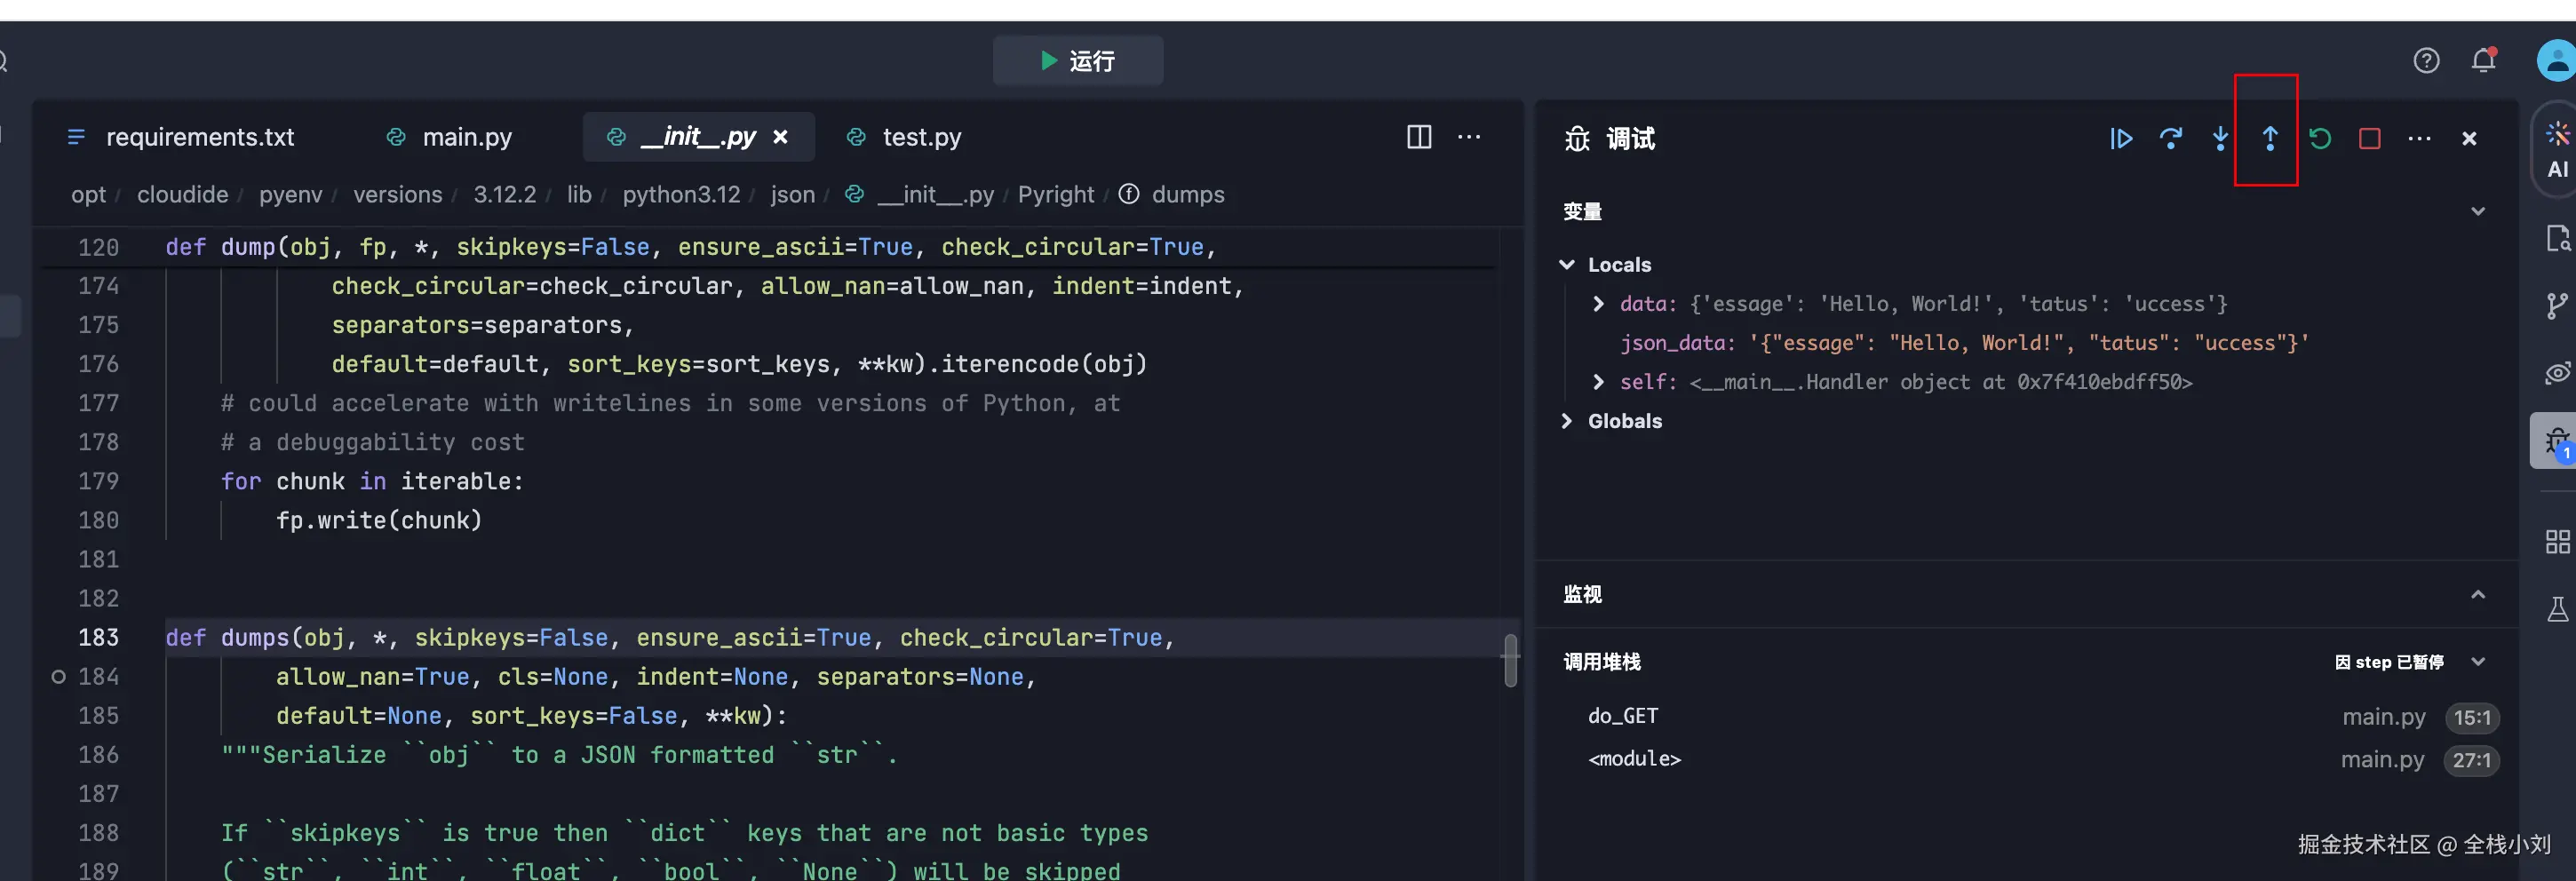Viewport: 2576px width, 881px height.
Task: Open the help icon
Action: pos(2426,61)
